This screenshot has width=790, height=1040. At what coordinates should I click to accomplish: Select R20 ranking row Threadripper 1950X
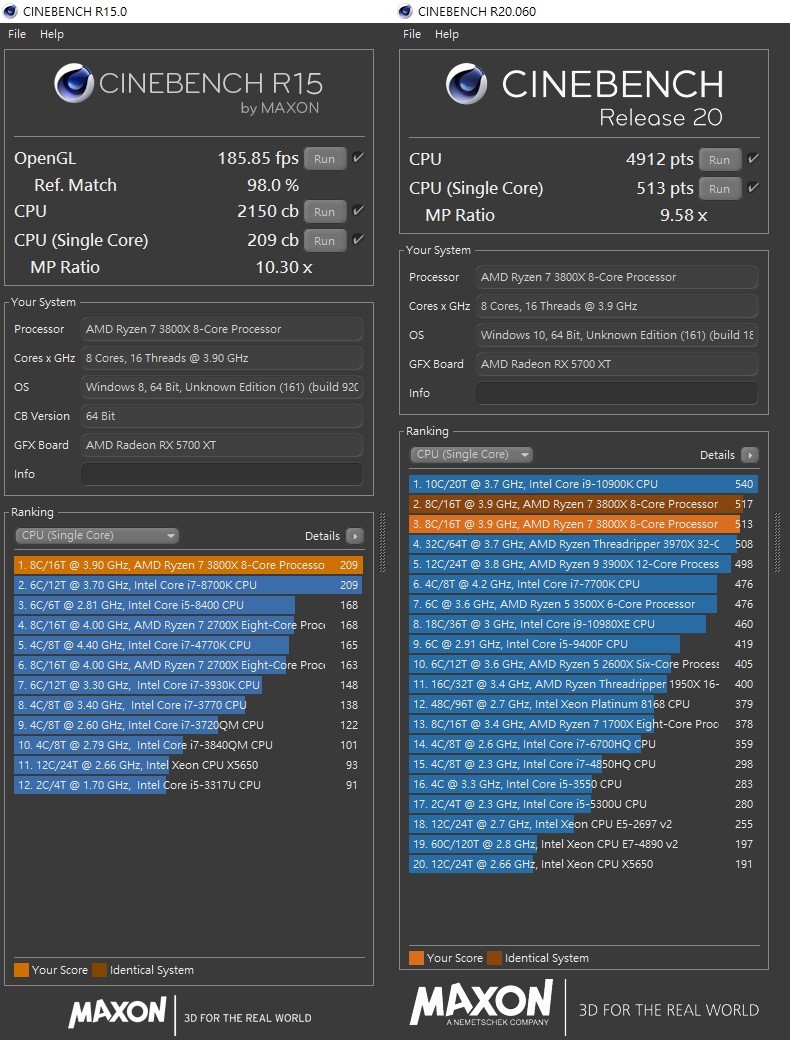584,684
